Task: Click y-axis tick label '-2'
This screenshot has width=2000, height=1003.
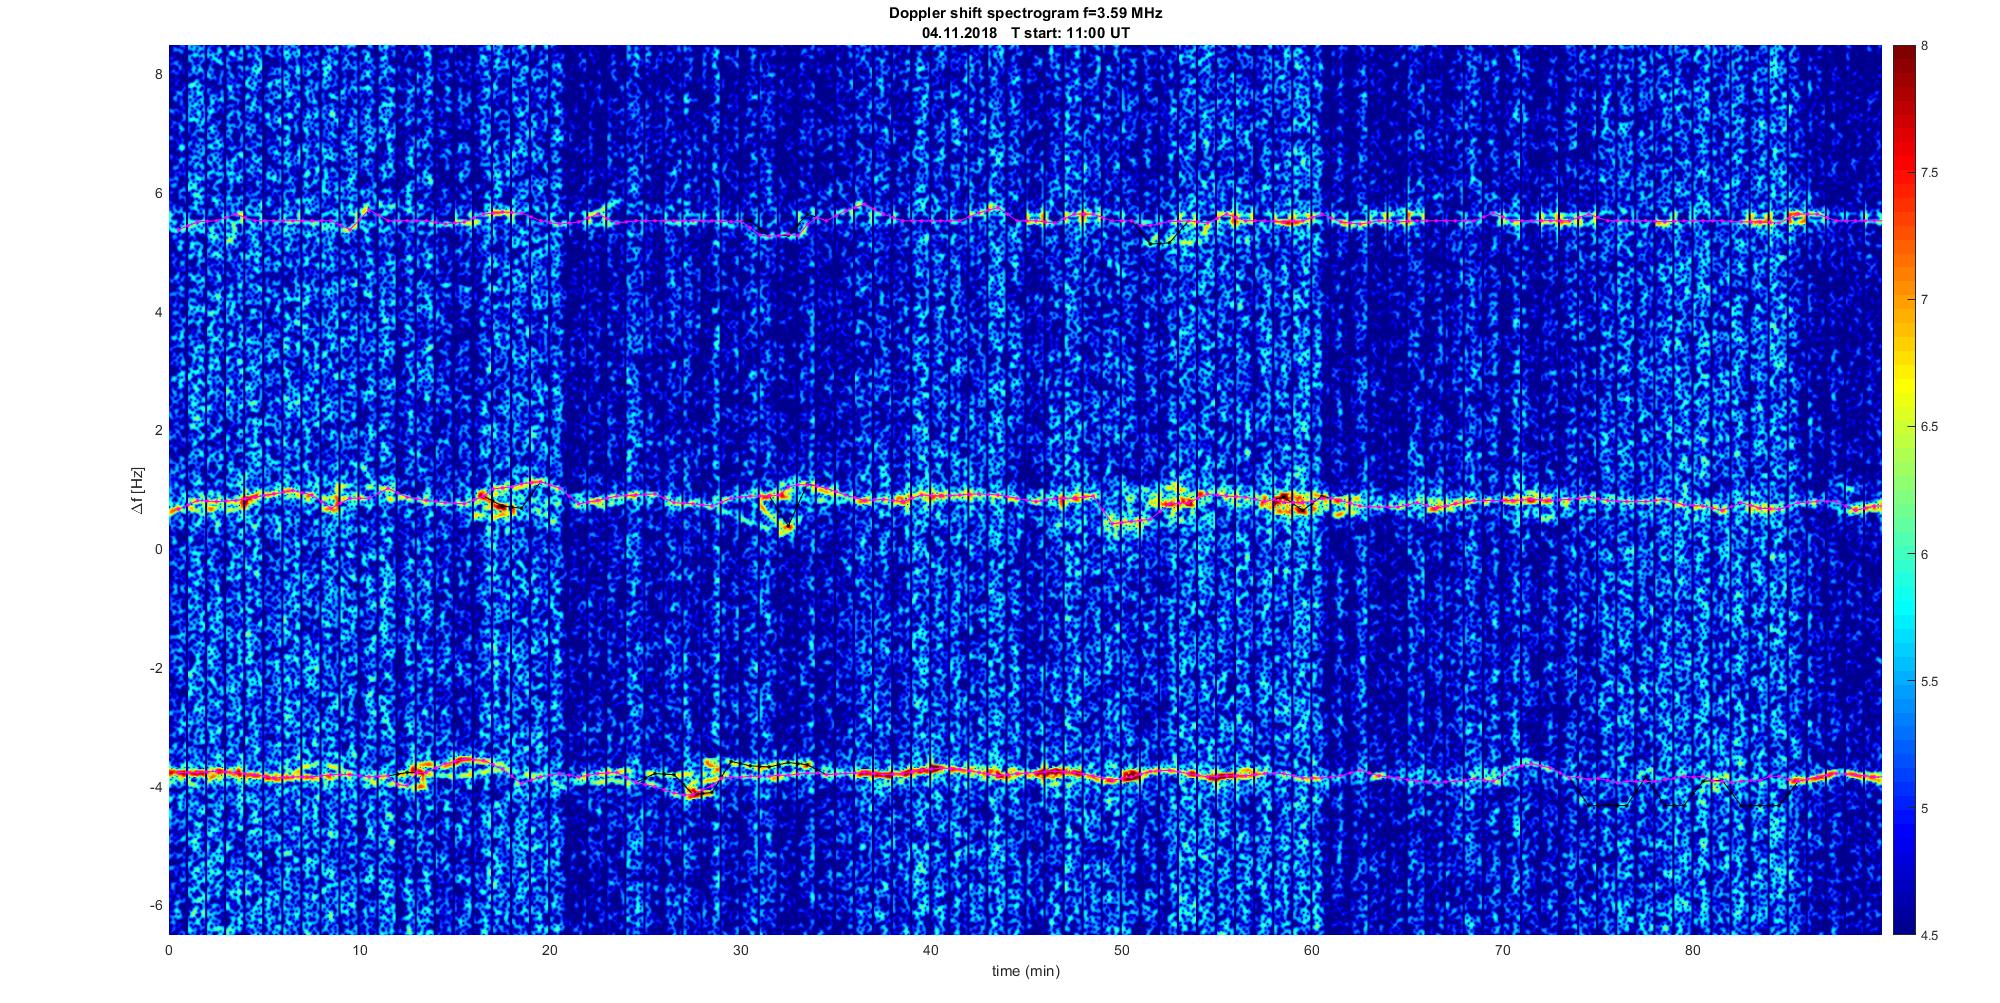Action: (x=155, y=668)
